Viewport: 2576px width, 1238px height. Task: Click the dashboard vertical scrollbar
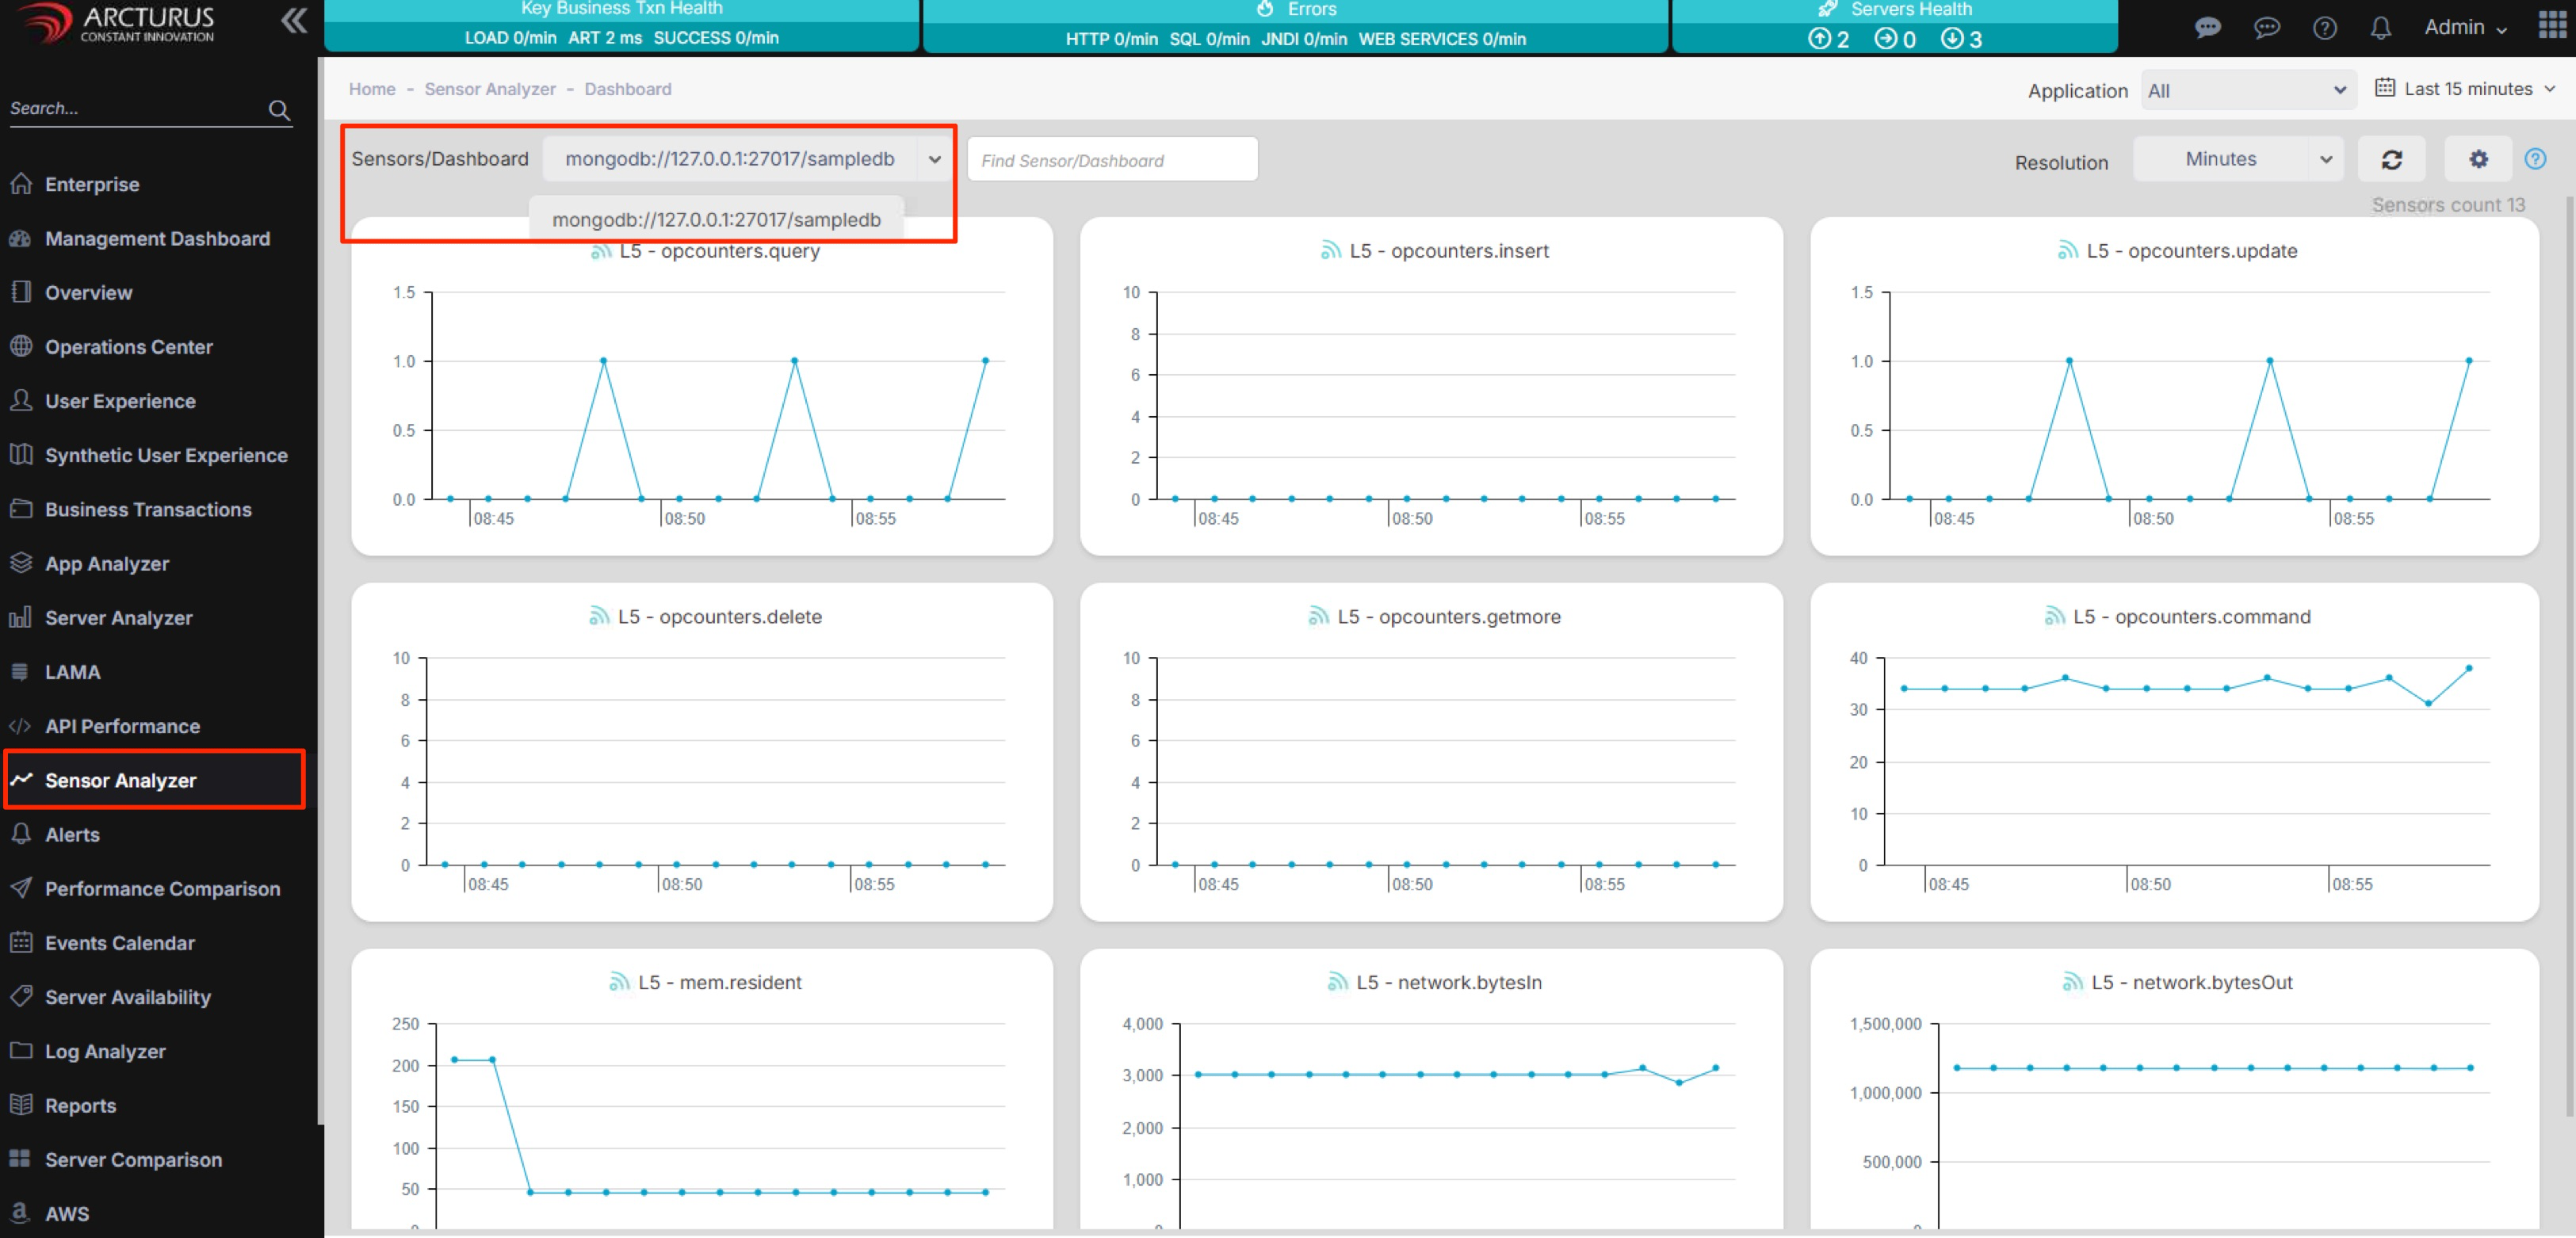2570,655
